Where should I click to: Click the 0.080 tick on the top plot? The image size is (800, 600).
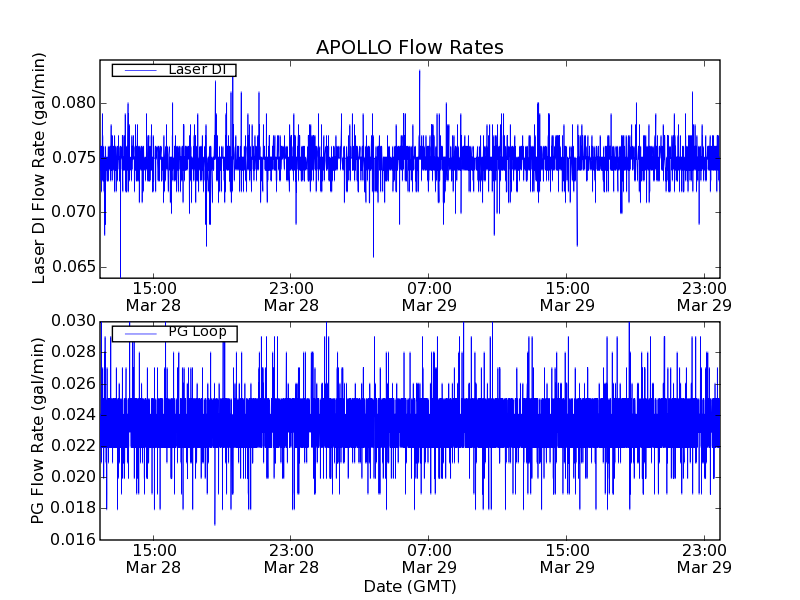[72, 103]
